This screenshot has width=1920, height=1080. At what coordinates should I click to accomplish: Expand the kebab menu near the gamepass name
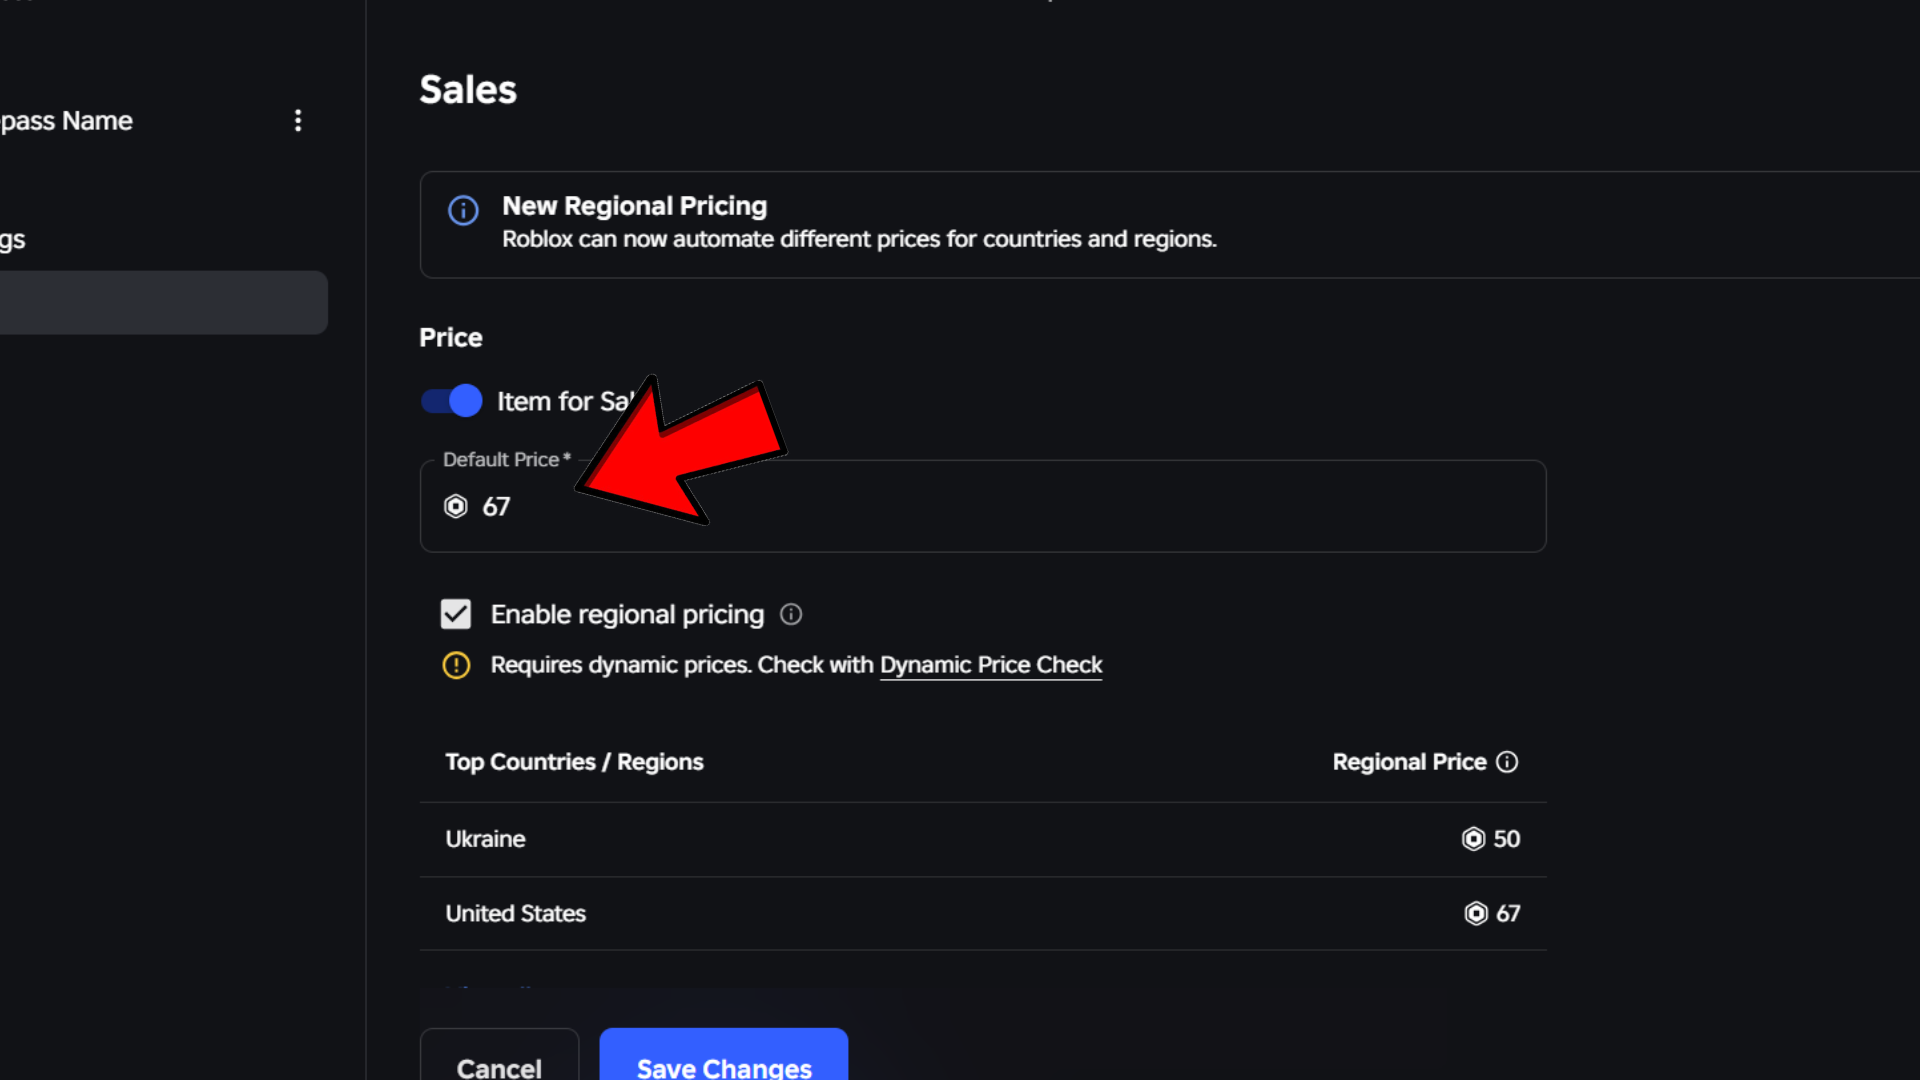pos(298,120)
